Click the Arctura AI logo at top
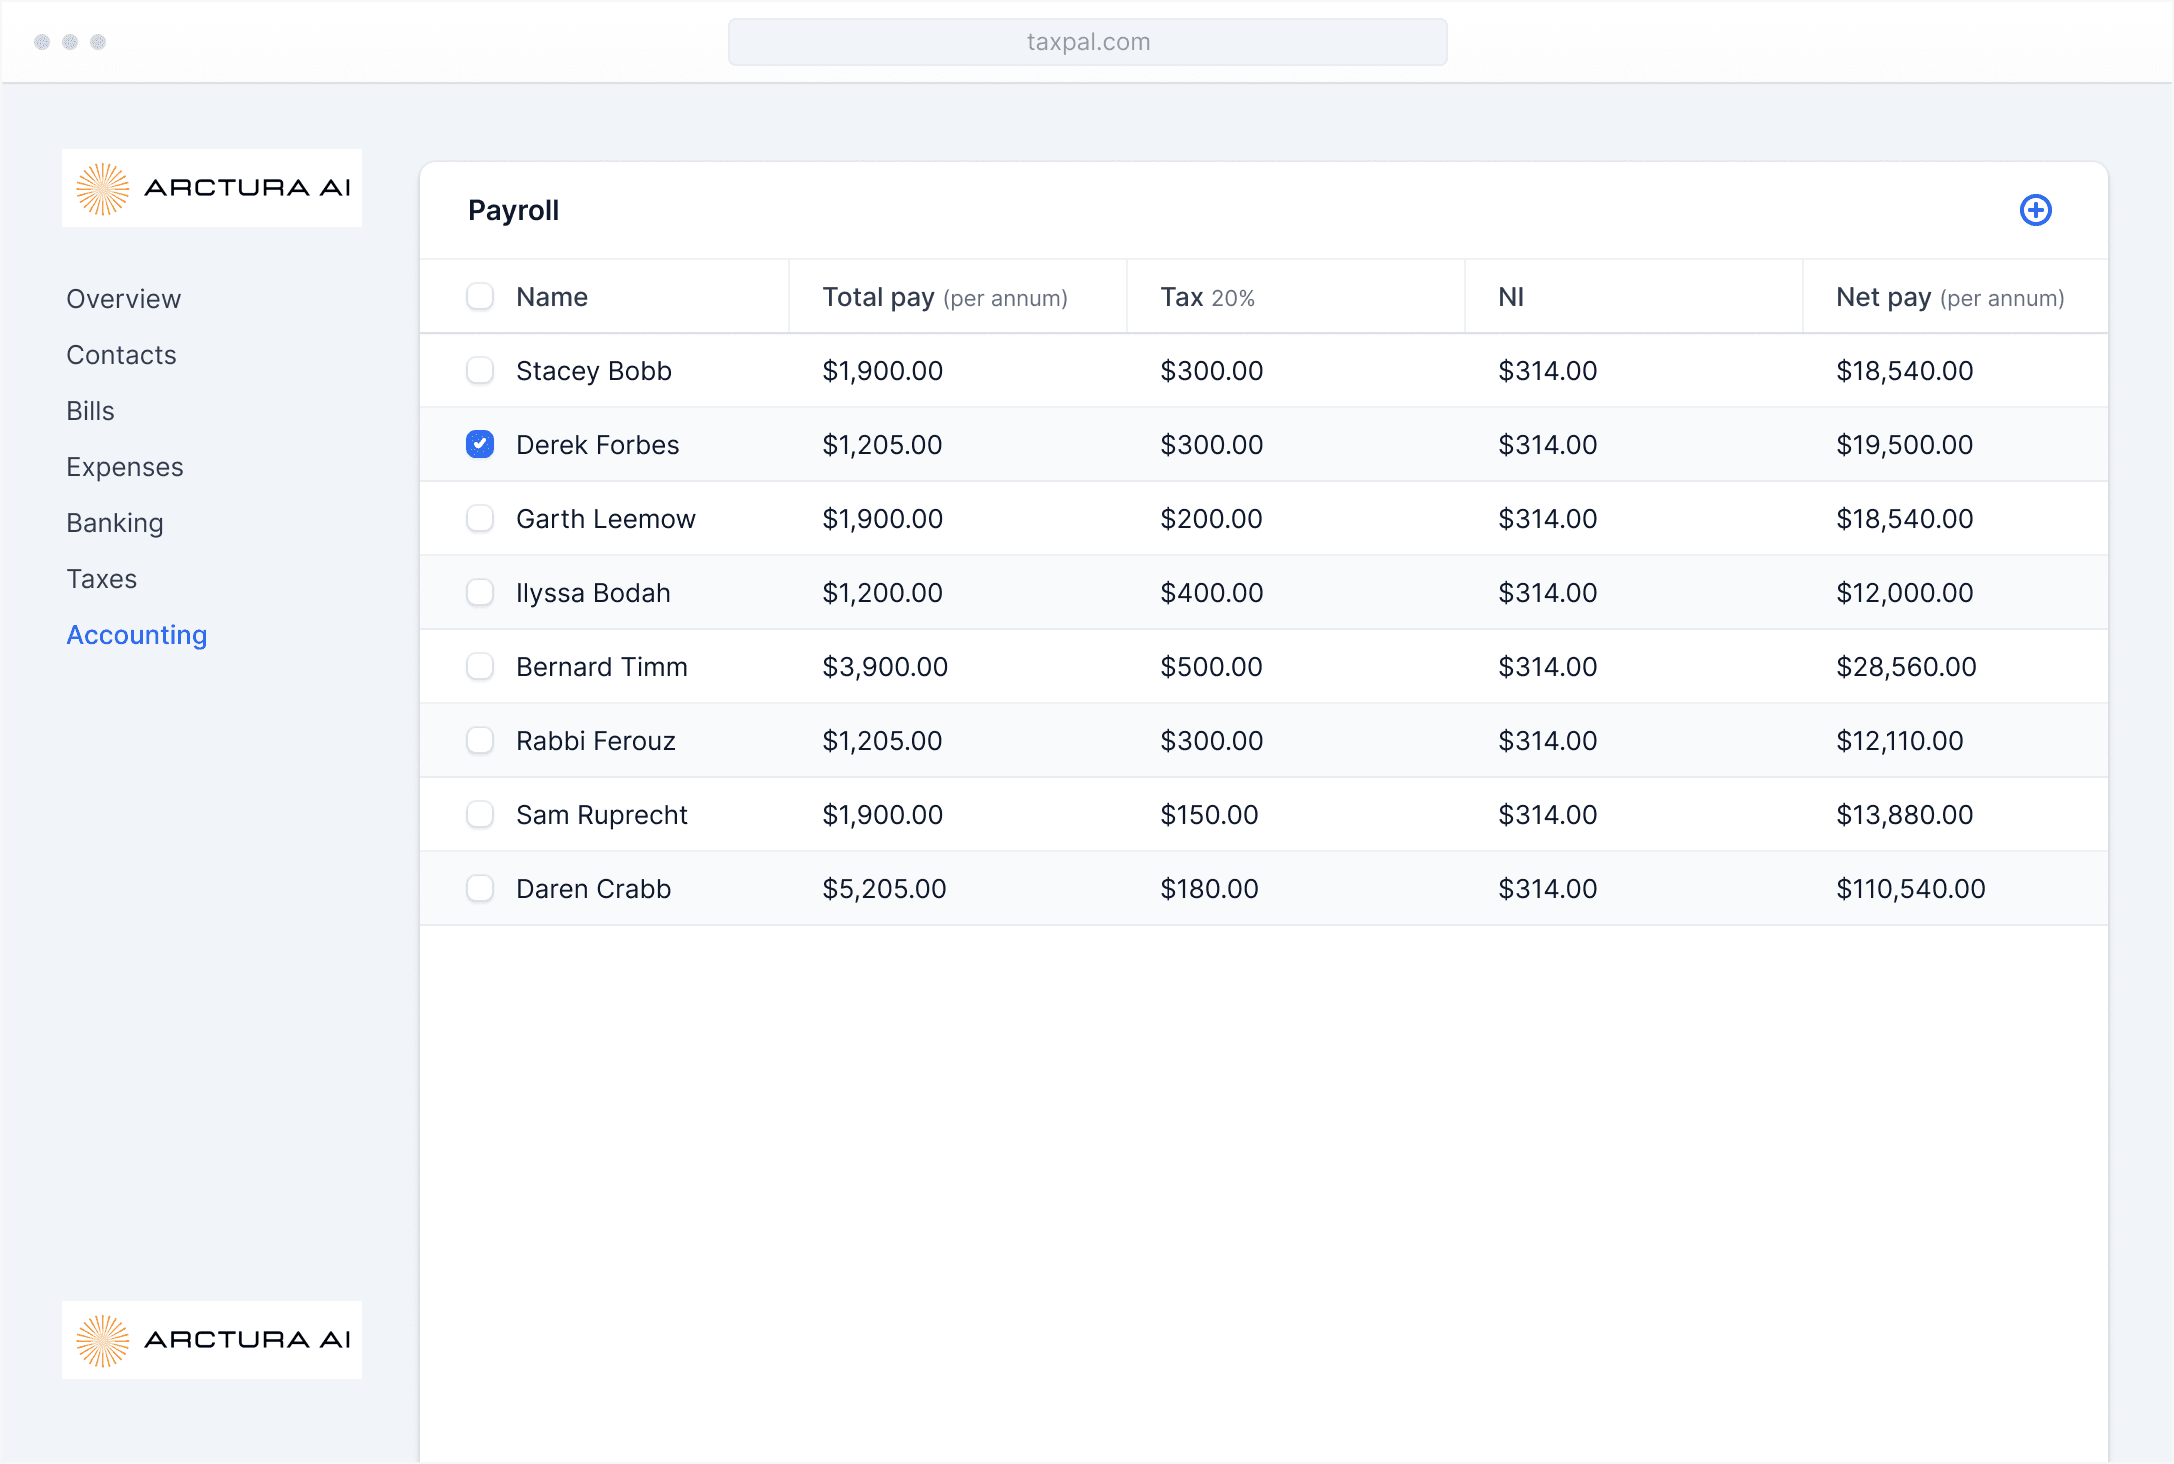 click(212, 188)
